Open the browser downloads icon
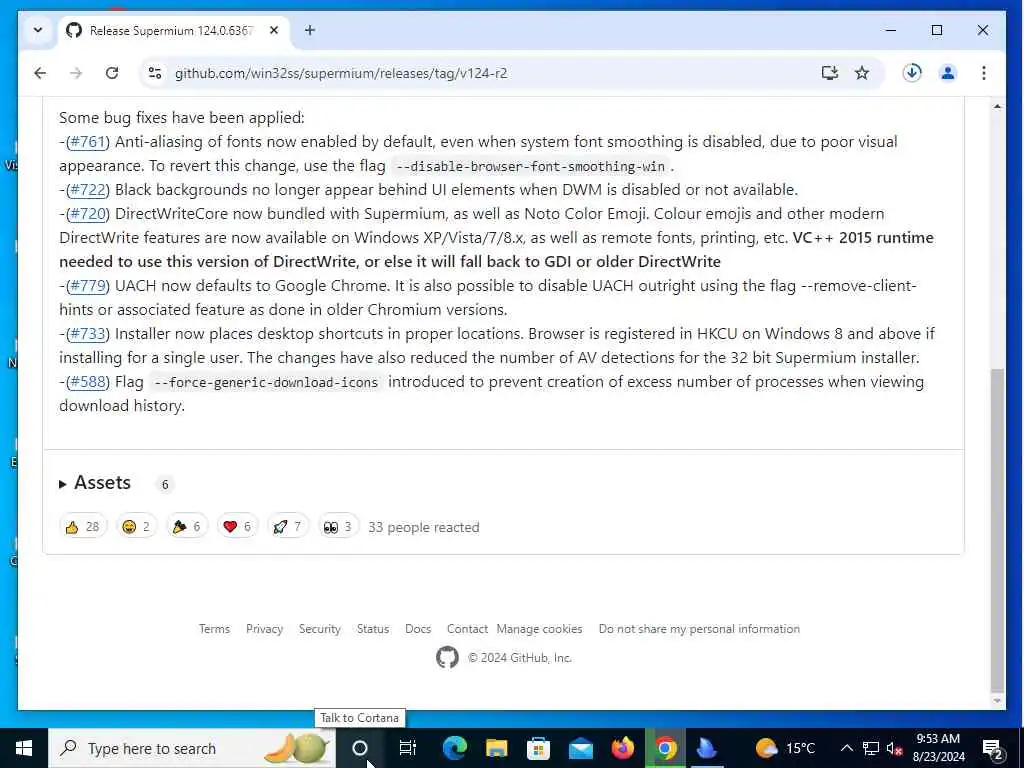1024x768 pixels. [912, 73]
